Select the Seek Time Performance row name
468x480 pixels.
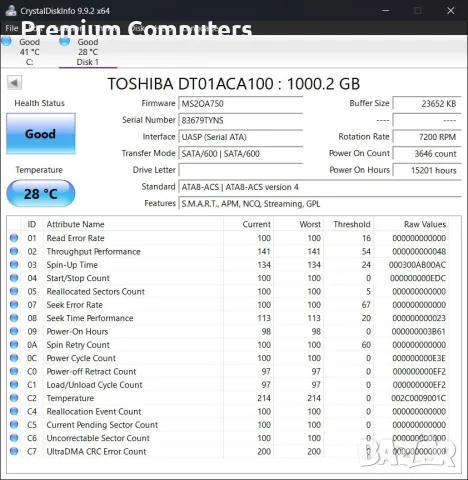click(x=90, y=318)
